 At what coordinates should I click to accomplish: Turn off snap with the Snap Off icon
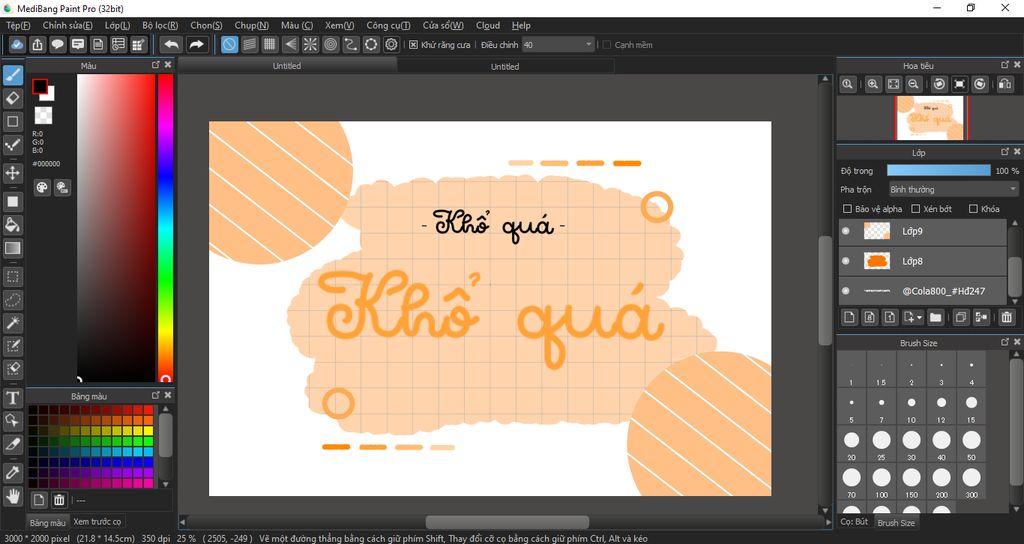point(229,44)
